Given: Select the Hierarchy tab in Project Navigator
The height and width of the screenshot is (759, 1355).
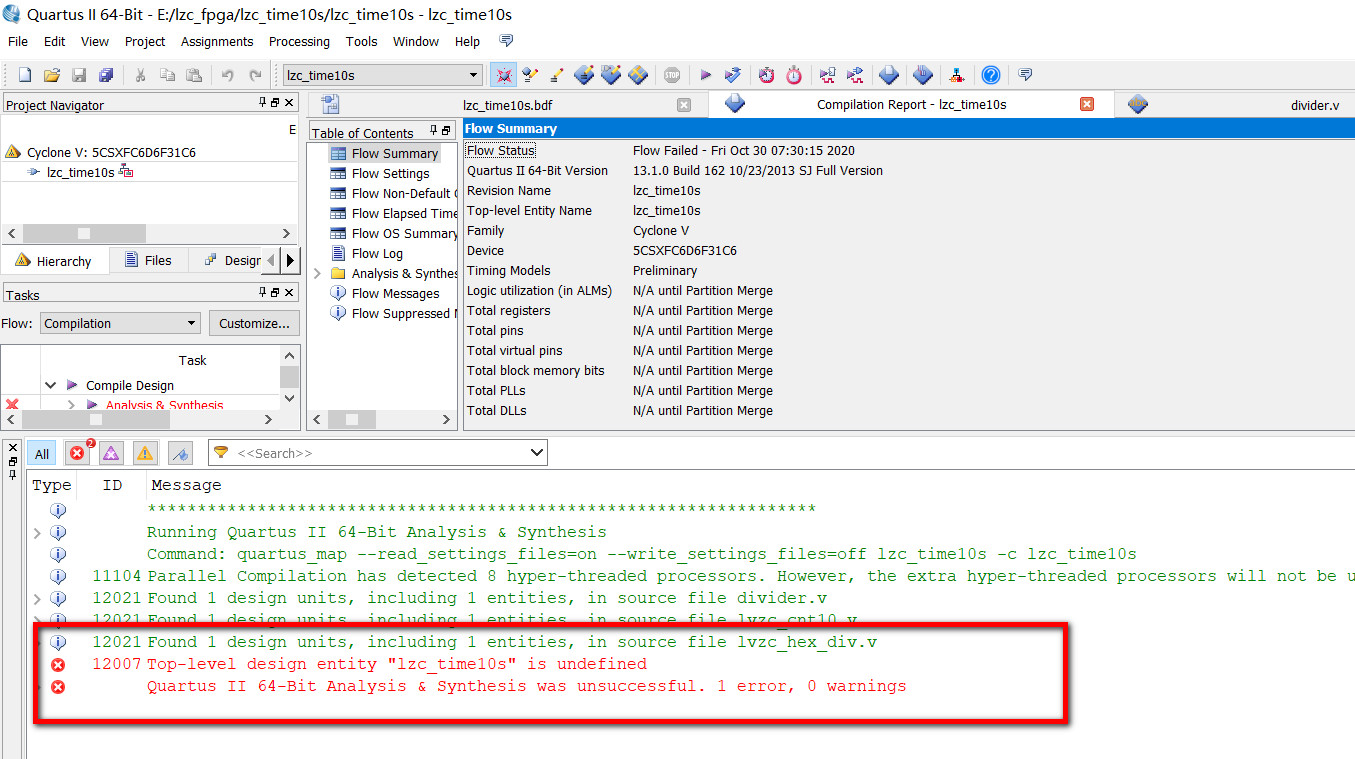Looking at the screenshot, I should [54, 260].
